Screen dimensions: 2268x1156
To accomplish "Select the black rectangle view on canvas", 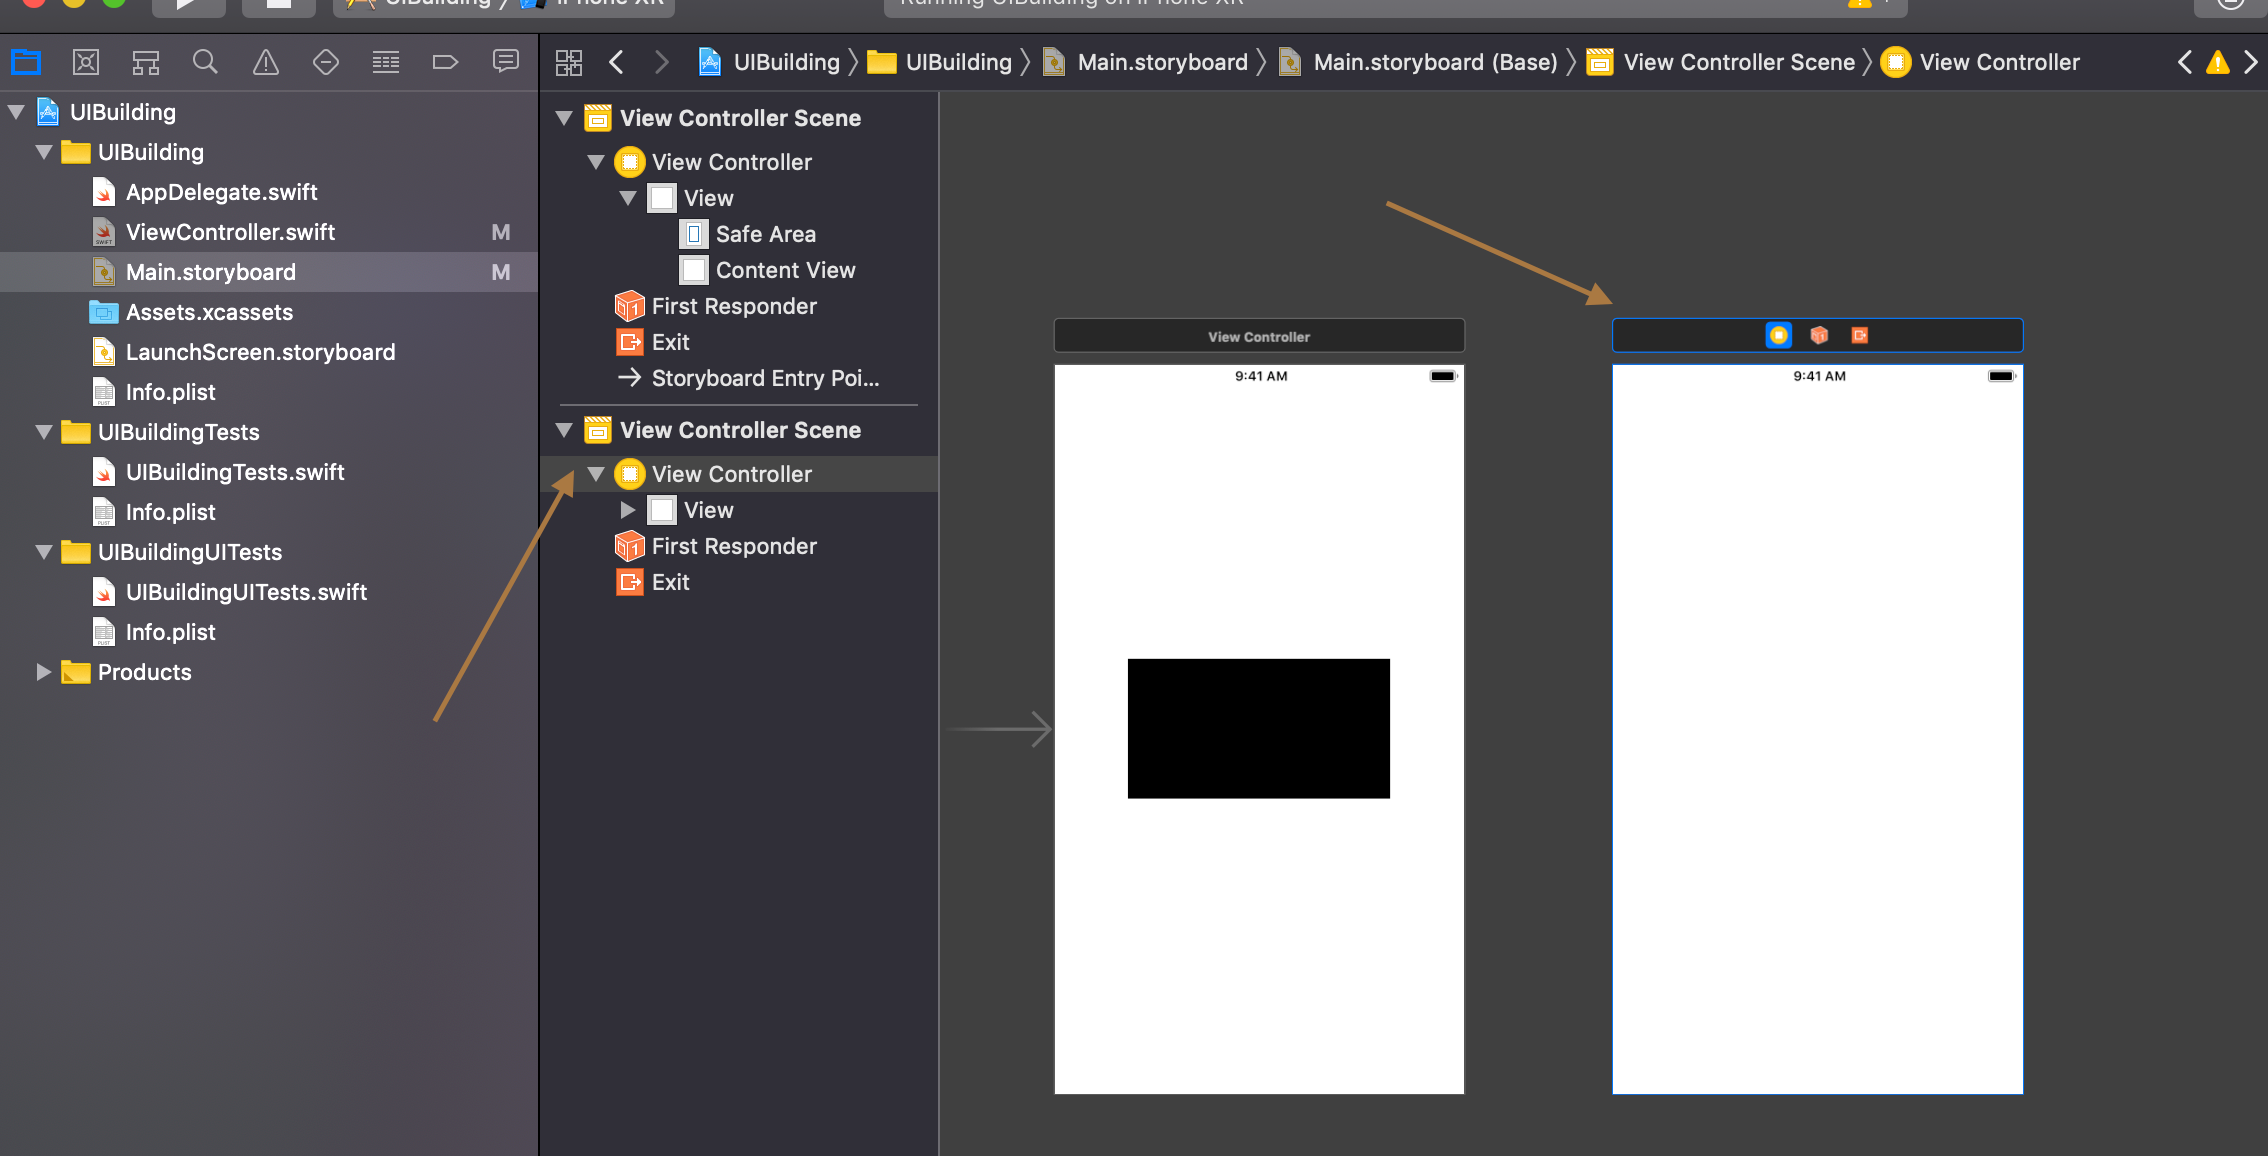I will [x=1258, y=728].
